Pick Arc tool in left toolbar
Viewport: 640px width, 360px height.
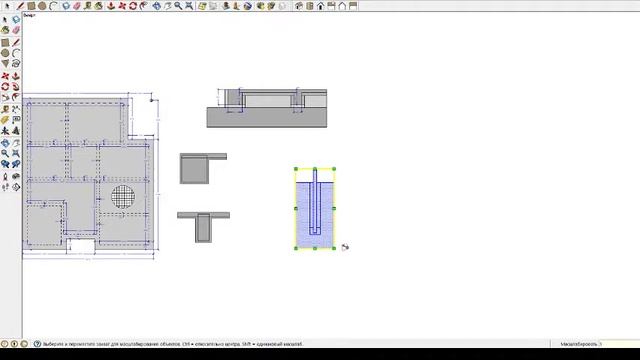tap(16, 53)
